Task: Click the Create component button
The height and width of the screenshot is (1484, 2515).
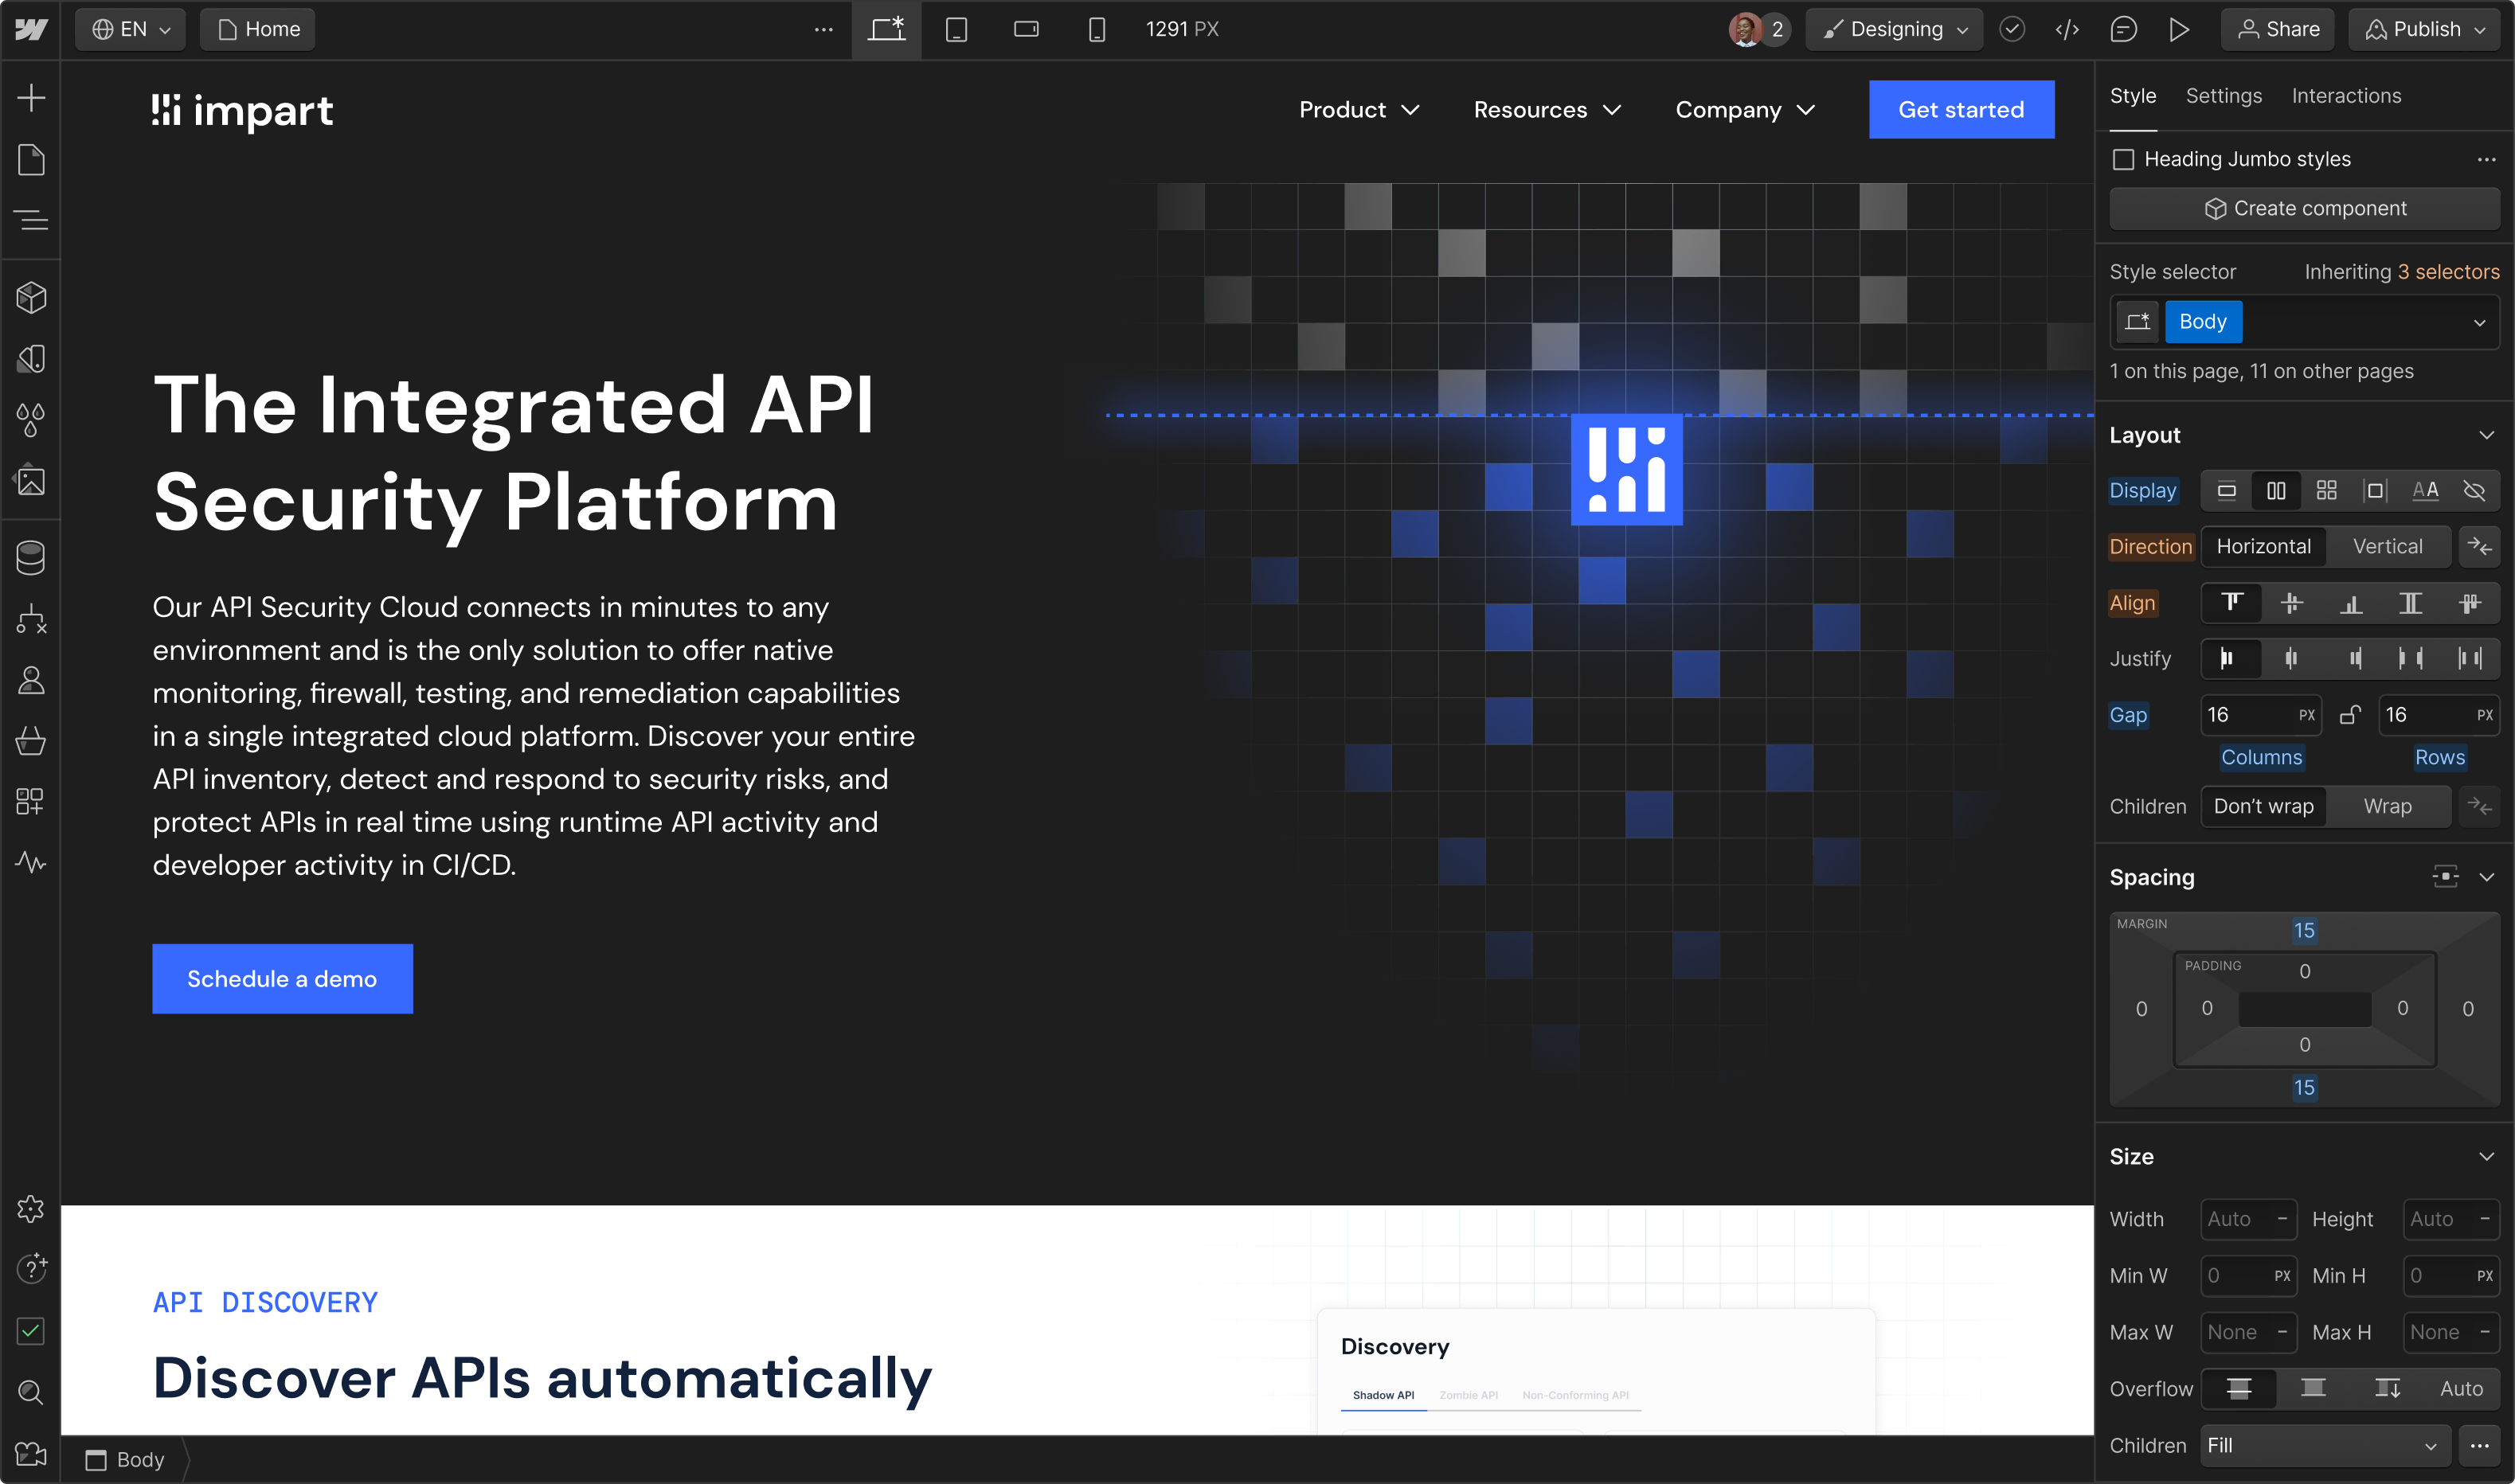Action: pyautogui.click(x=2304, y=209)
